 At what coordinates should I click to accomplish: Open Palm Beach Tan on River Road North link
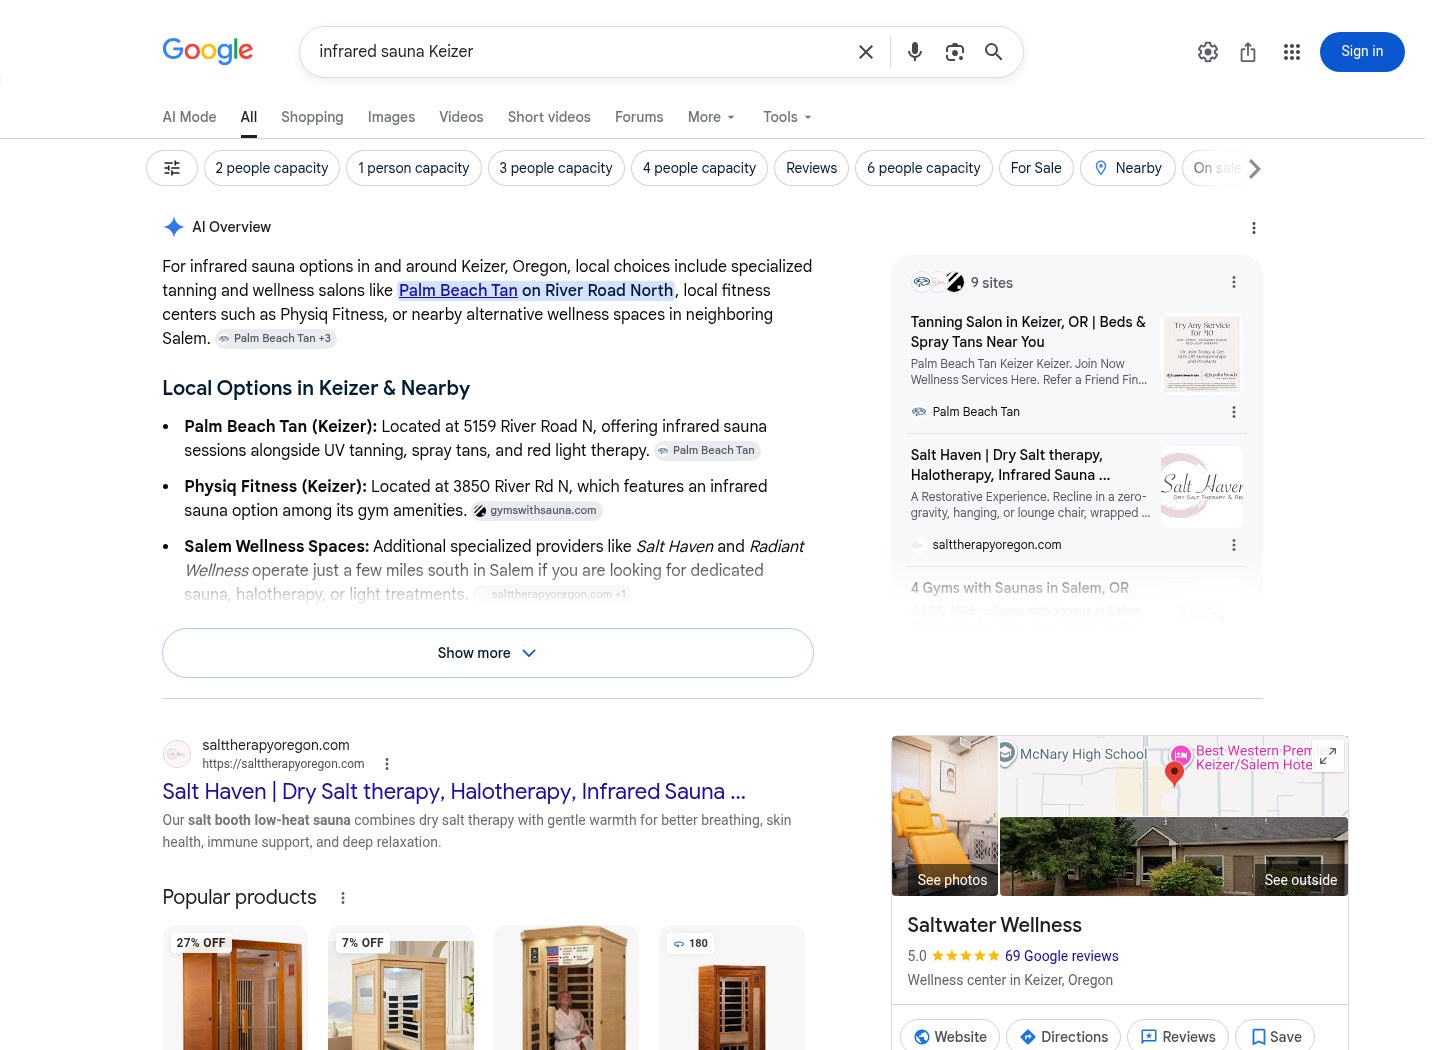536,290
